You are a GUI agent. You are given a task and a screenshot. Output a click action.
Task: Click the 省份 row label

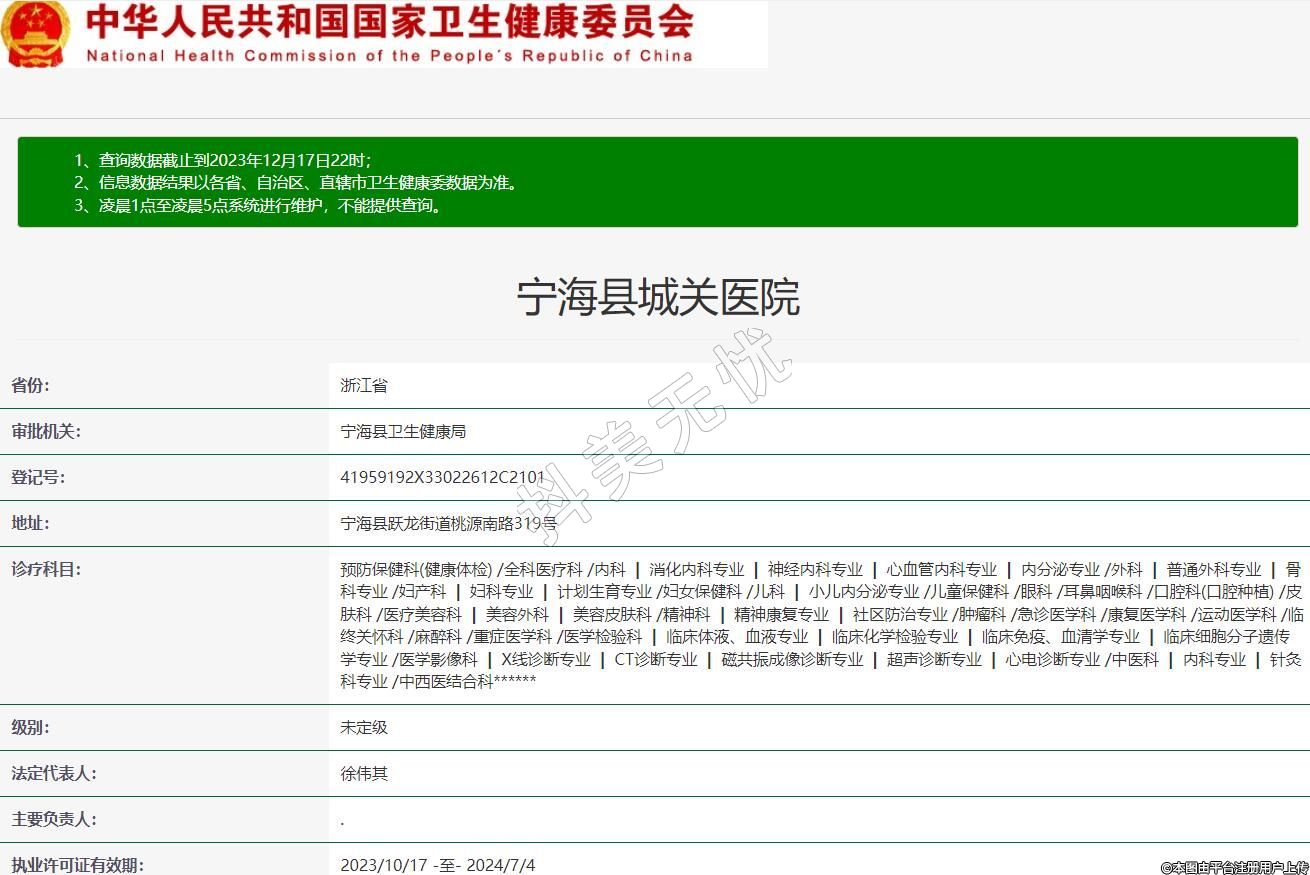pyautogui.click(x=30, y=385)
